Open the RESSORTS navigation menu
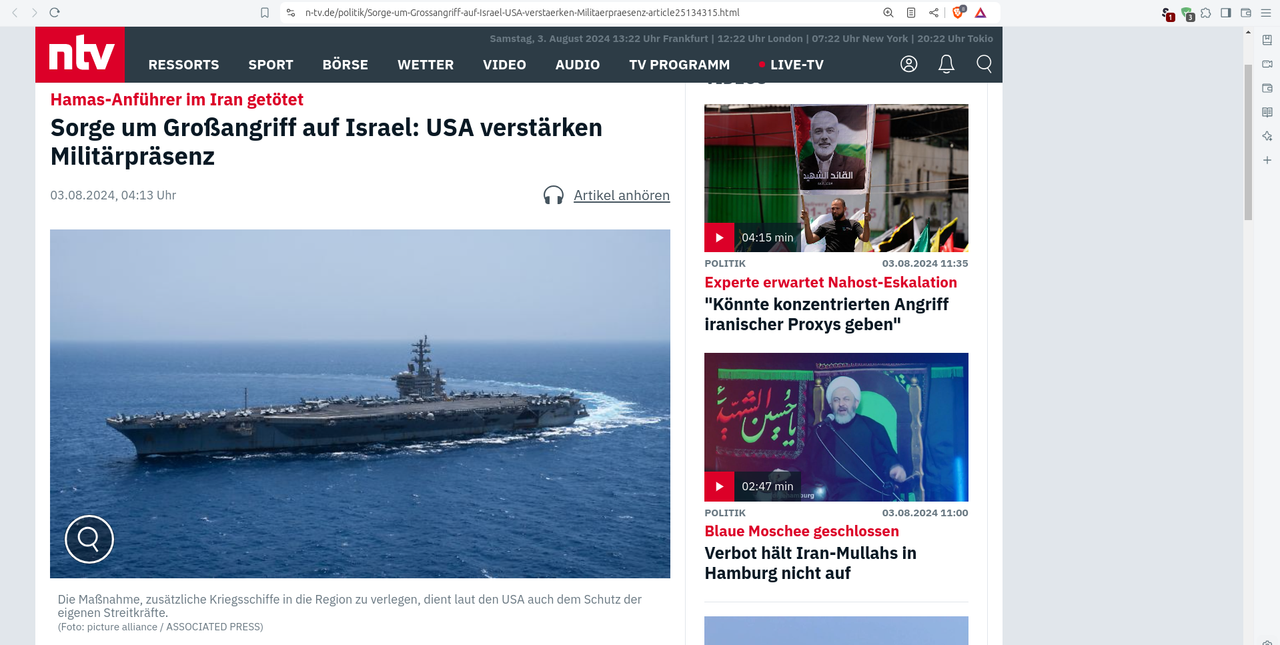This screenshot has width=1280, height=645. click(183, 64)
